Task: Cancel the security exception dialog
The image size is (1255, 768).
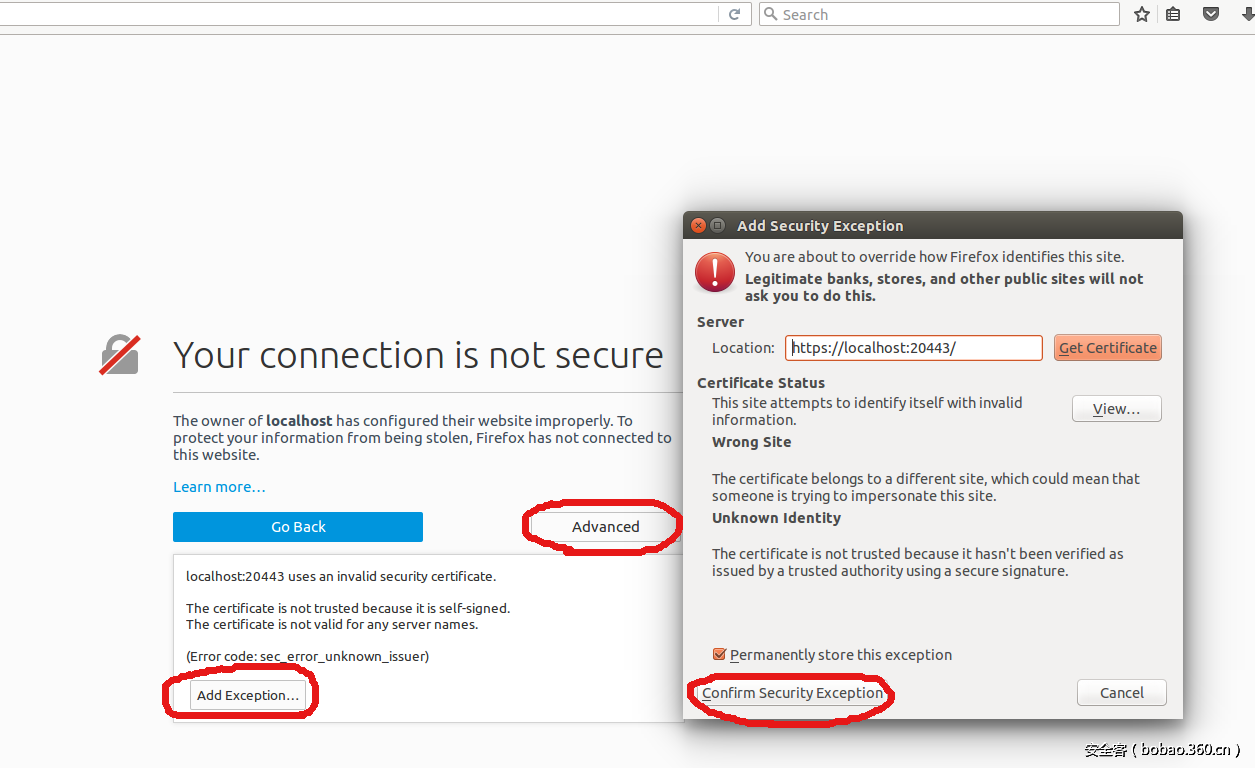Action: 1121,693
